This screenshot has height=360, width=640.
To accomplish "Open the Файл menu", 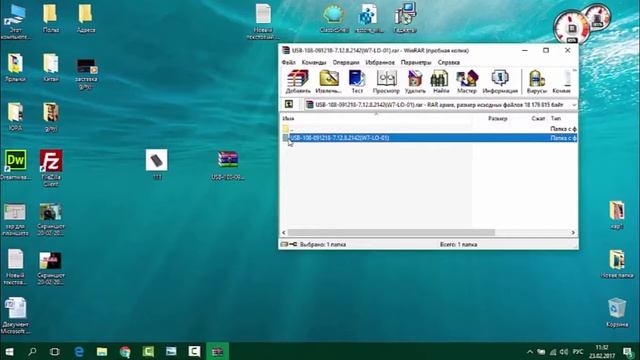I will [289, 62].
